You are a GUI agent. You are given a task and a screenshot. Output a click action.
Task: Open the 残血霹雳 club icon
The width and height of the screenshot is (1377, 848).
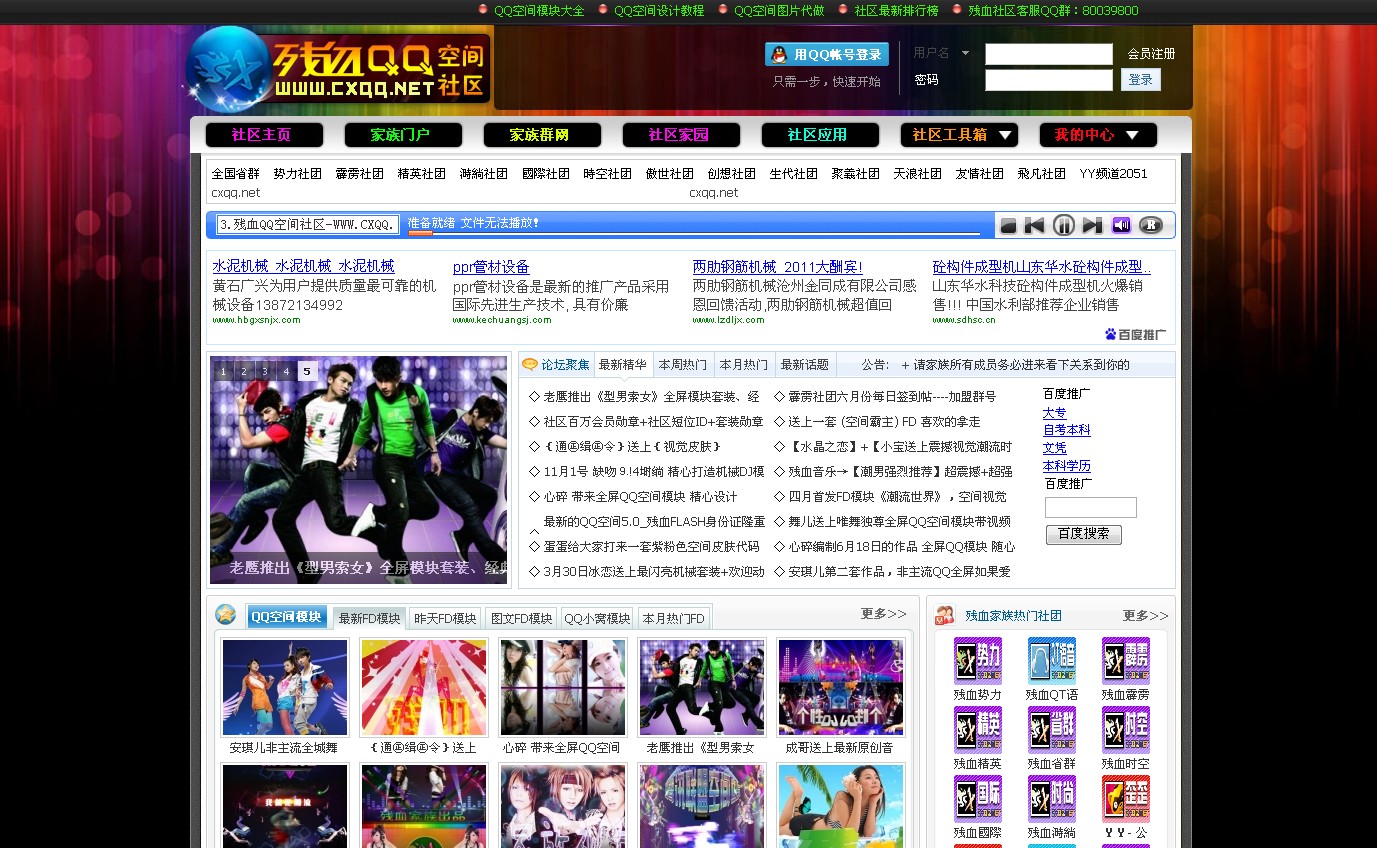[1126, 661]
